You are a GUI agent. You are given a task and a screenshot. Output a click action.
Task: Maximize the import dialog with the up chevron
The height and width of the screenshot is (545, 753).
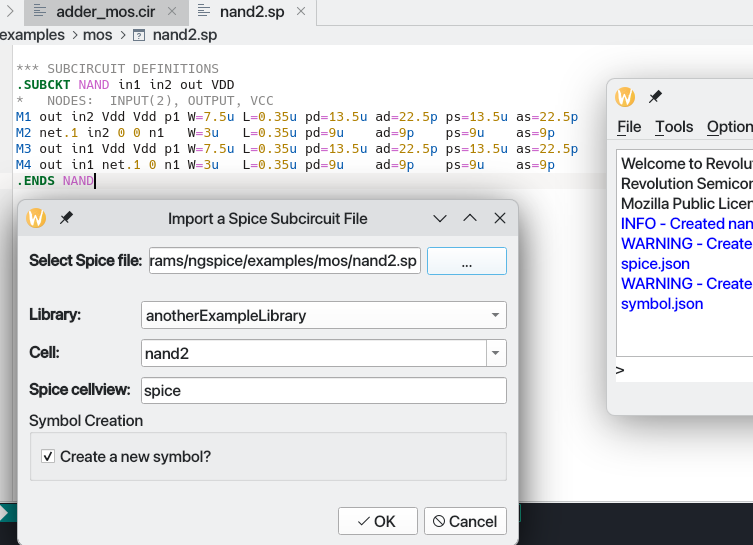(x=470, y=218)
